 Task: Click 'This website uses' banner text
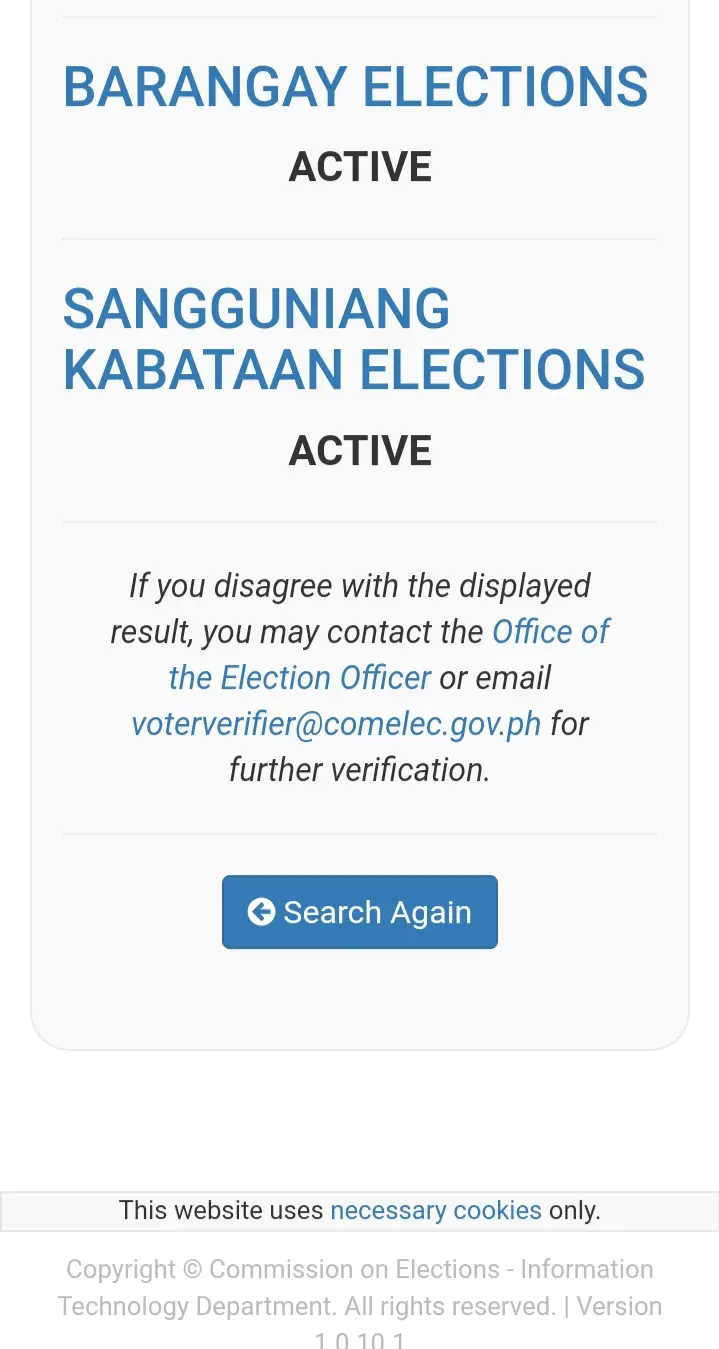pyautogui.click(x=221, y=1210)
